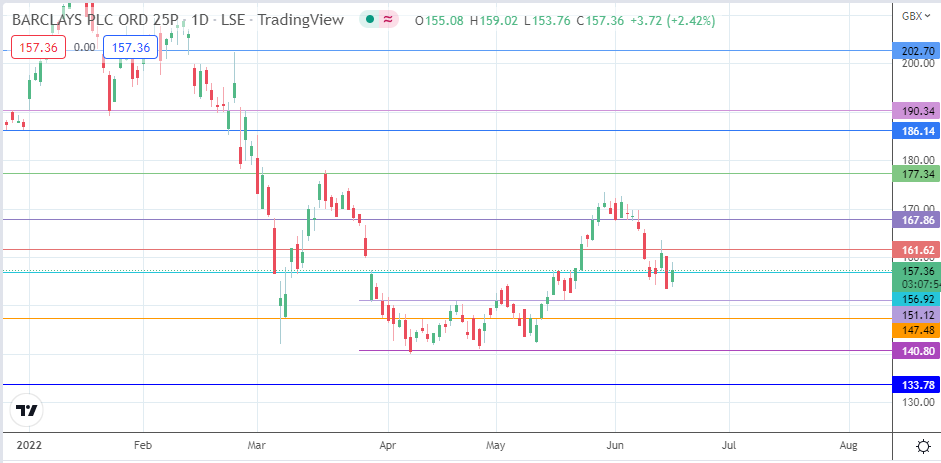
Task: Click the BARCLAYS PLC ORD 25P symbol title
Action: pyautogui.click(x=96, y=19)
